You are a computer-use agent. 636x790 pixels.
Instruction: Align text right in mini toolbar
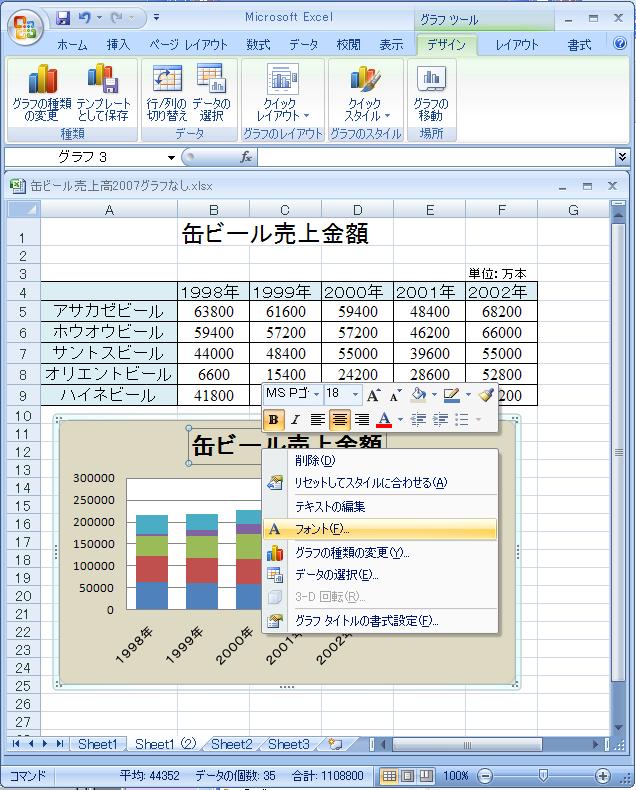[362, 419]
